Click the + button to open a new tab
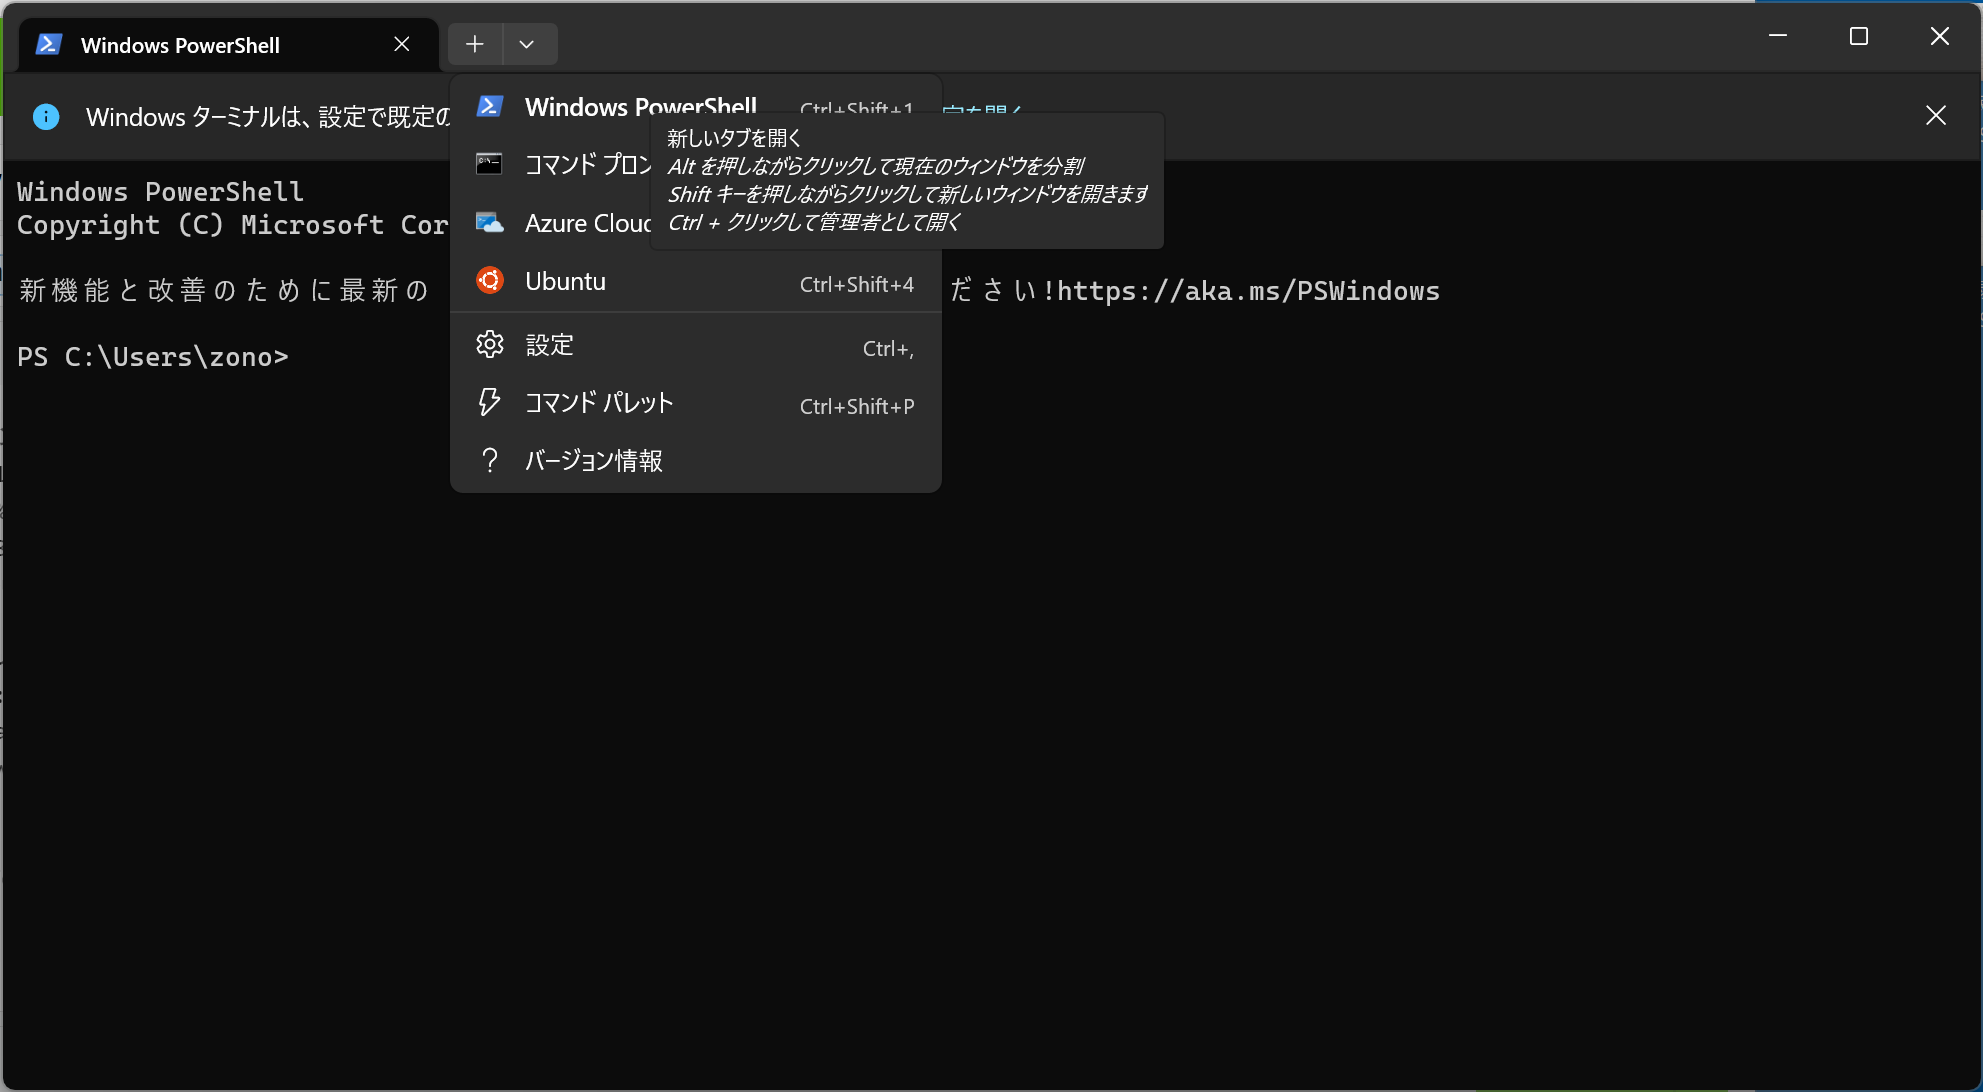1983x1092 pixels. coord(474,44)
